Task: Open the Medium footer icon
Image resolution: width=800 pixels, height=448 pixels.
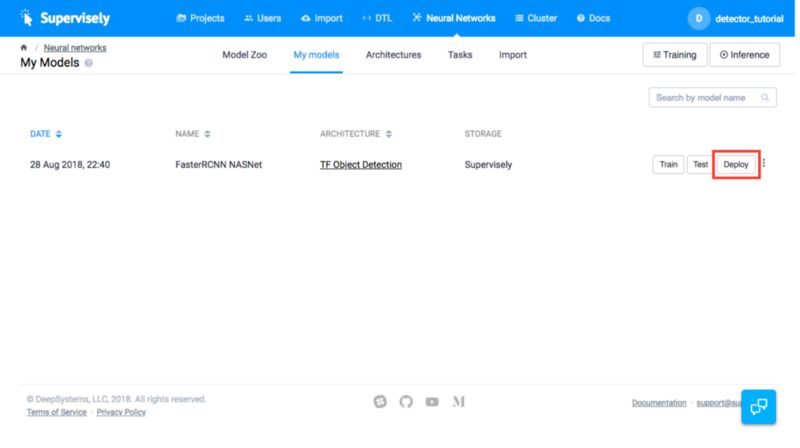Action: click(458, 402)
